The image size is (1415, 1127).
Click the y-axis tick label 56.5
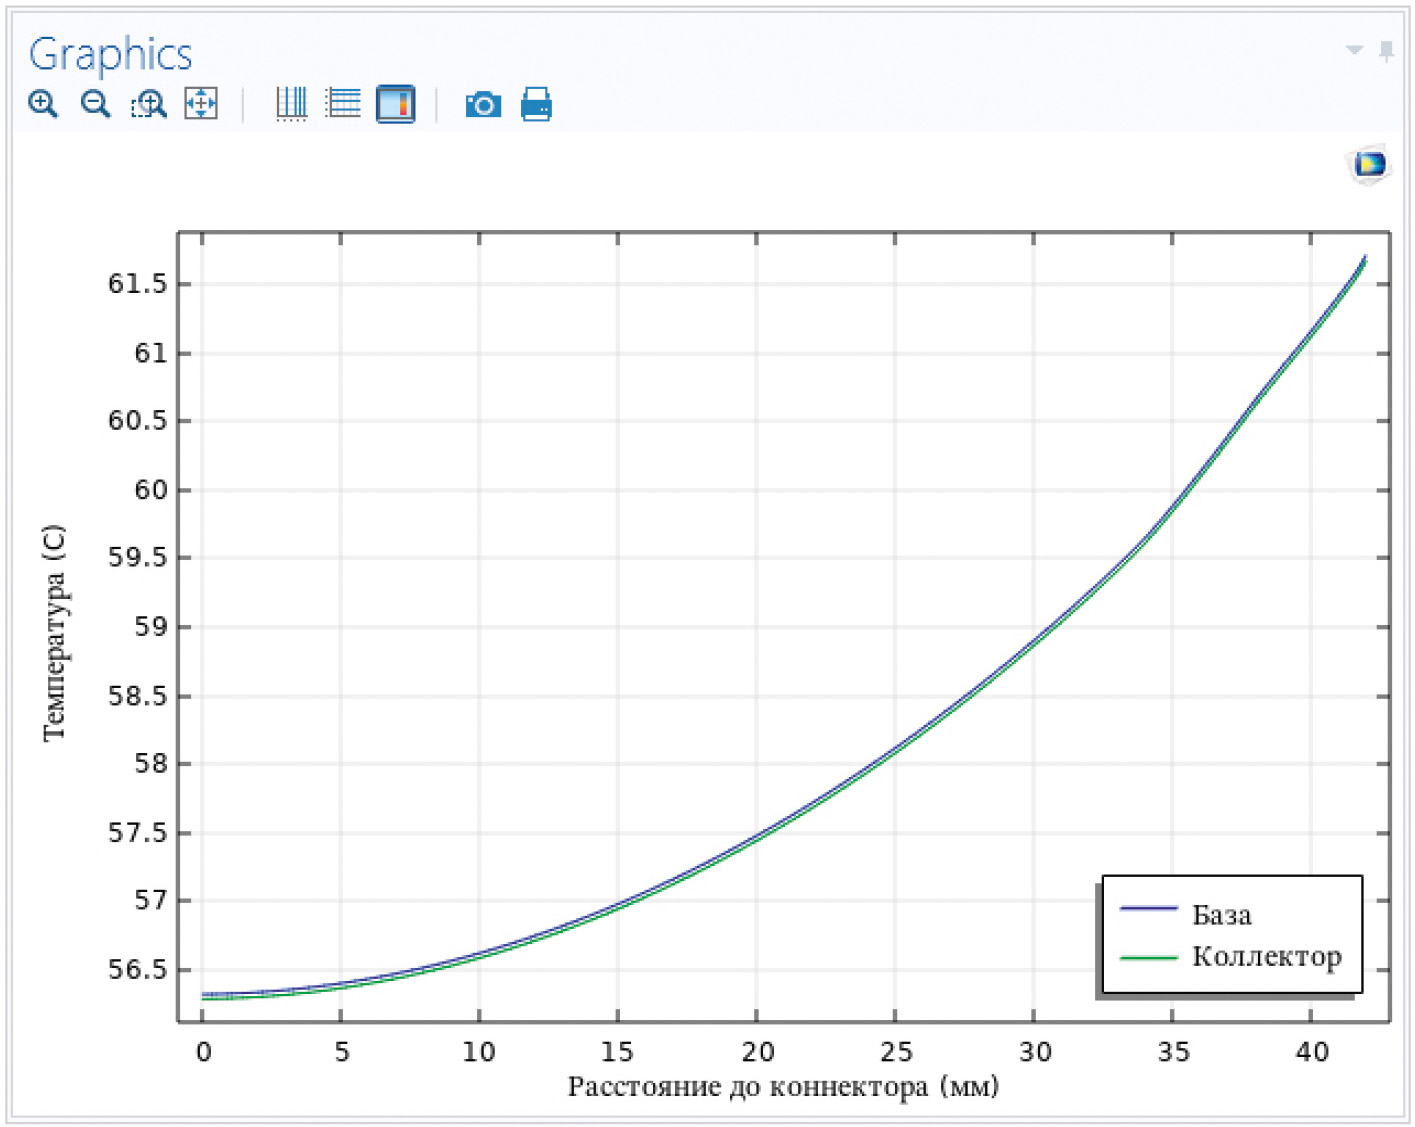coord(138,970)
